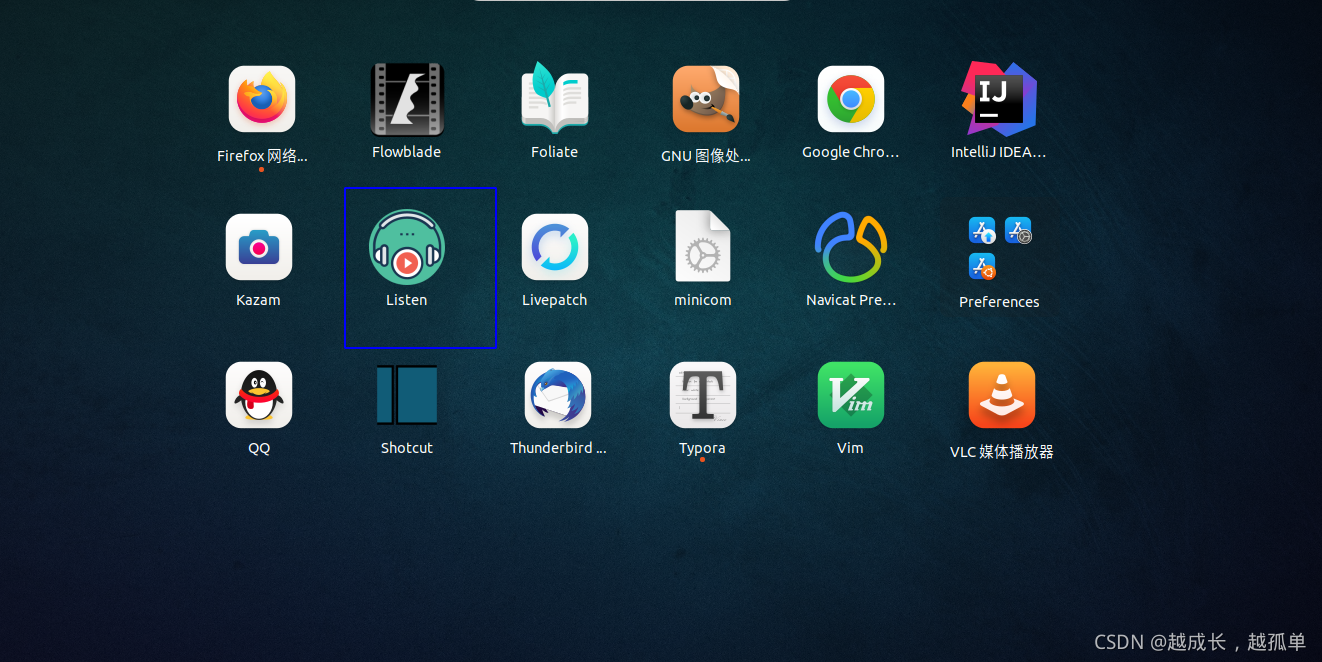
Task: Click the 'IntelliJ IDEA...' label
Action: [999, 152]
